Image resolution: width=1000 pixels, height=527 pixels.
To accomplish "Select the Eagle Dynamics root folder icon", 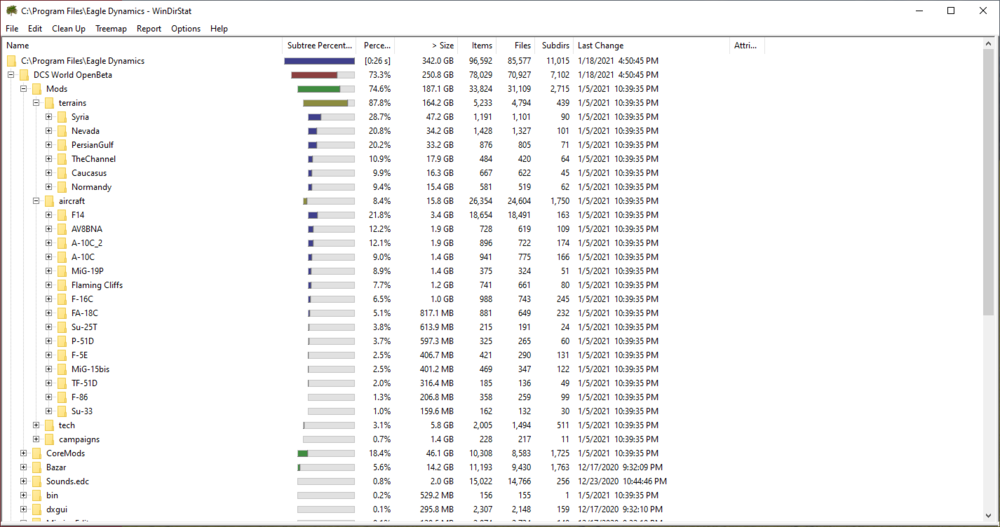I will click(11, 61).
